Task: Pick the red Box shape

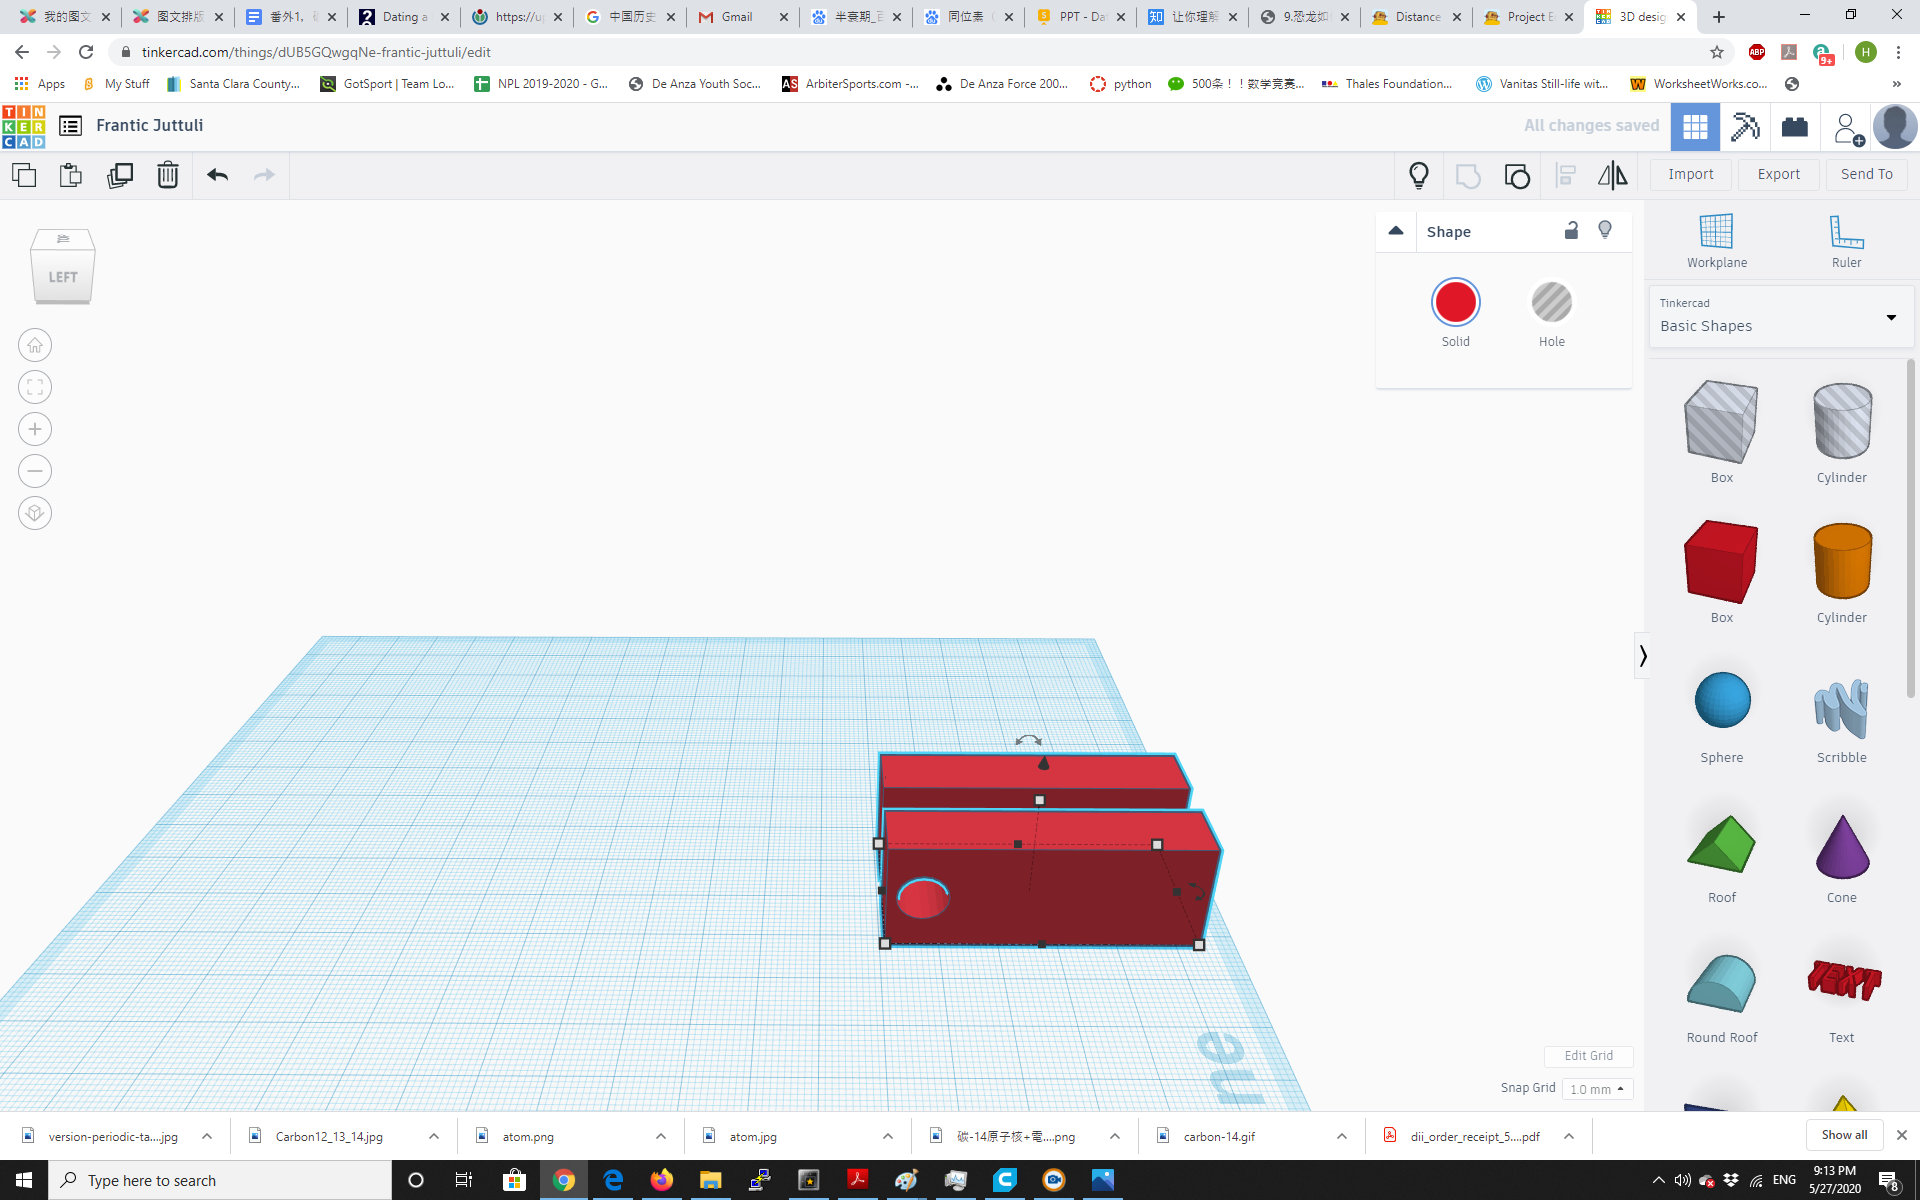Action: click(1721, 562)
